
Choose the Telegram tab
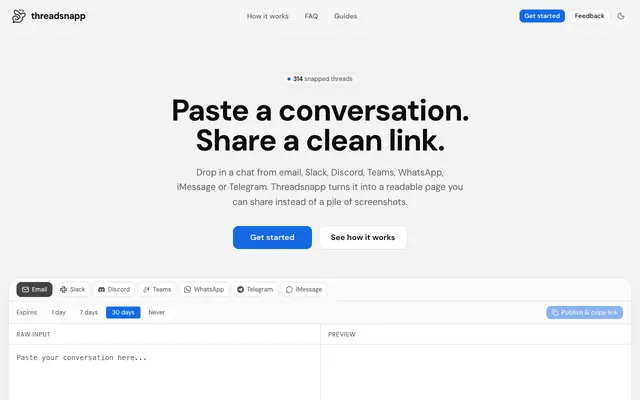[x=255, y=289]
